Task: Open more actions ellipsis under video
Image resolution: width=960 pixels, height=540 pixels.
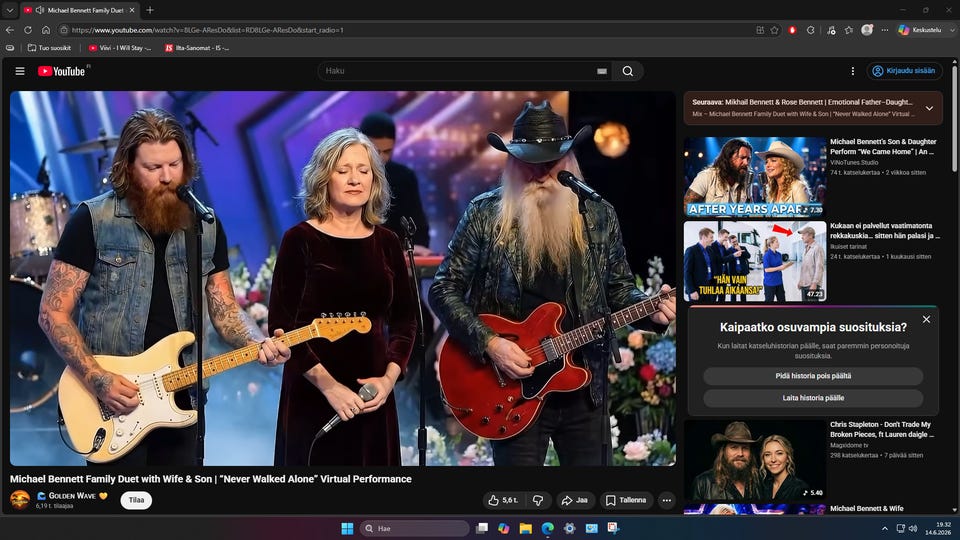Action: click(667, 500)
